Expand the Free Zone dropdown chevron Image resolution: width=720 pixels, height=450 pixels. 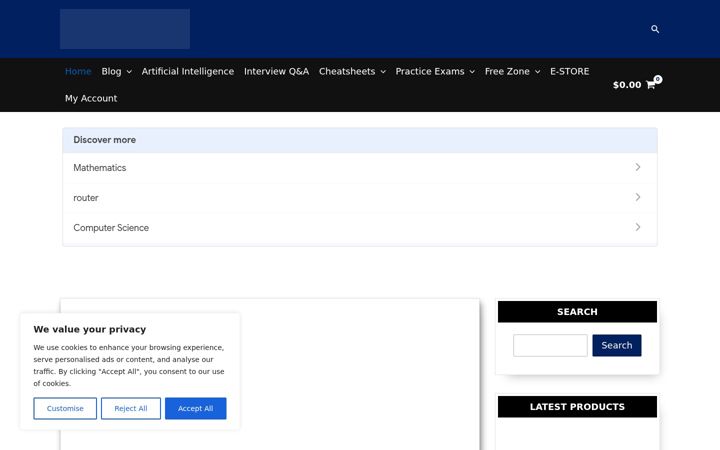tap(537, 72)
